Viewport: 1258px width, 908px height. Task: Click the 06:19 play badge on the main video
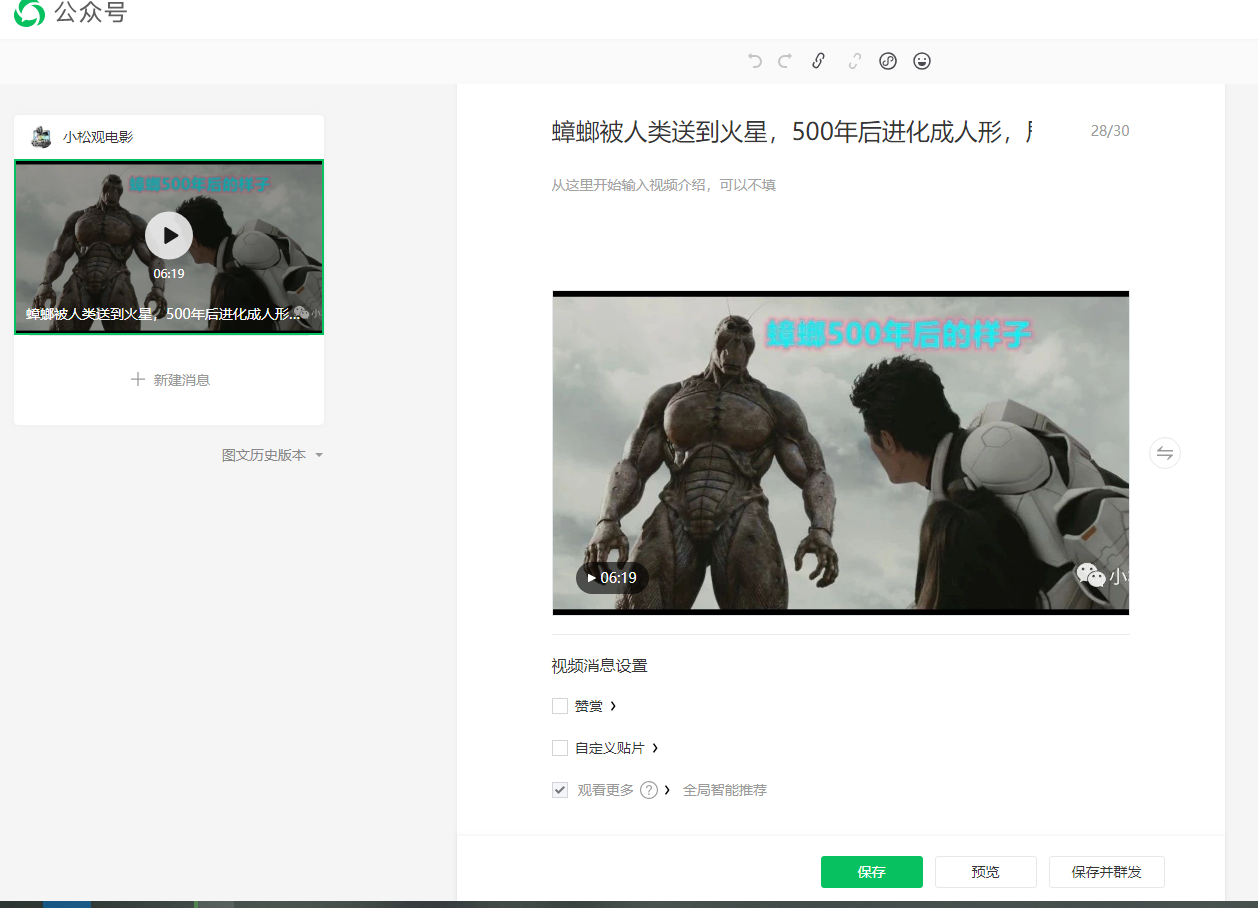612,578
